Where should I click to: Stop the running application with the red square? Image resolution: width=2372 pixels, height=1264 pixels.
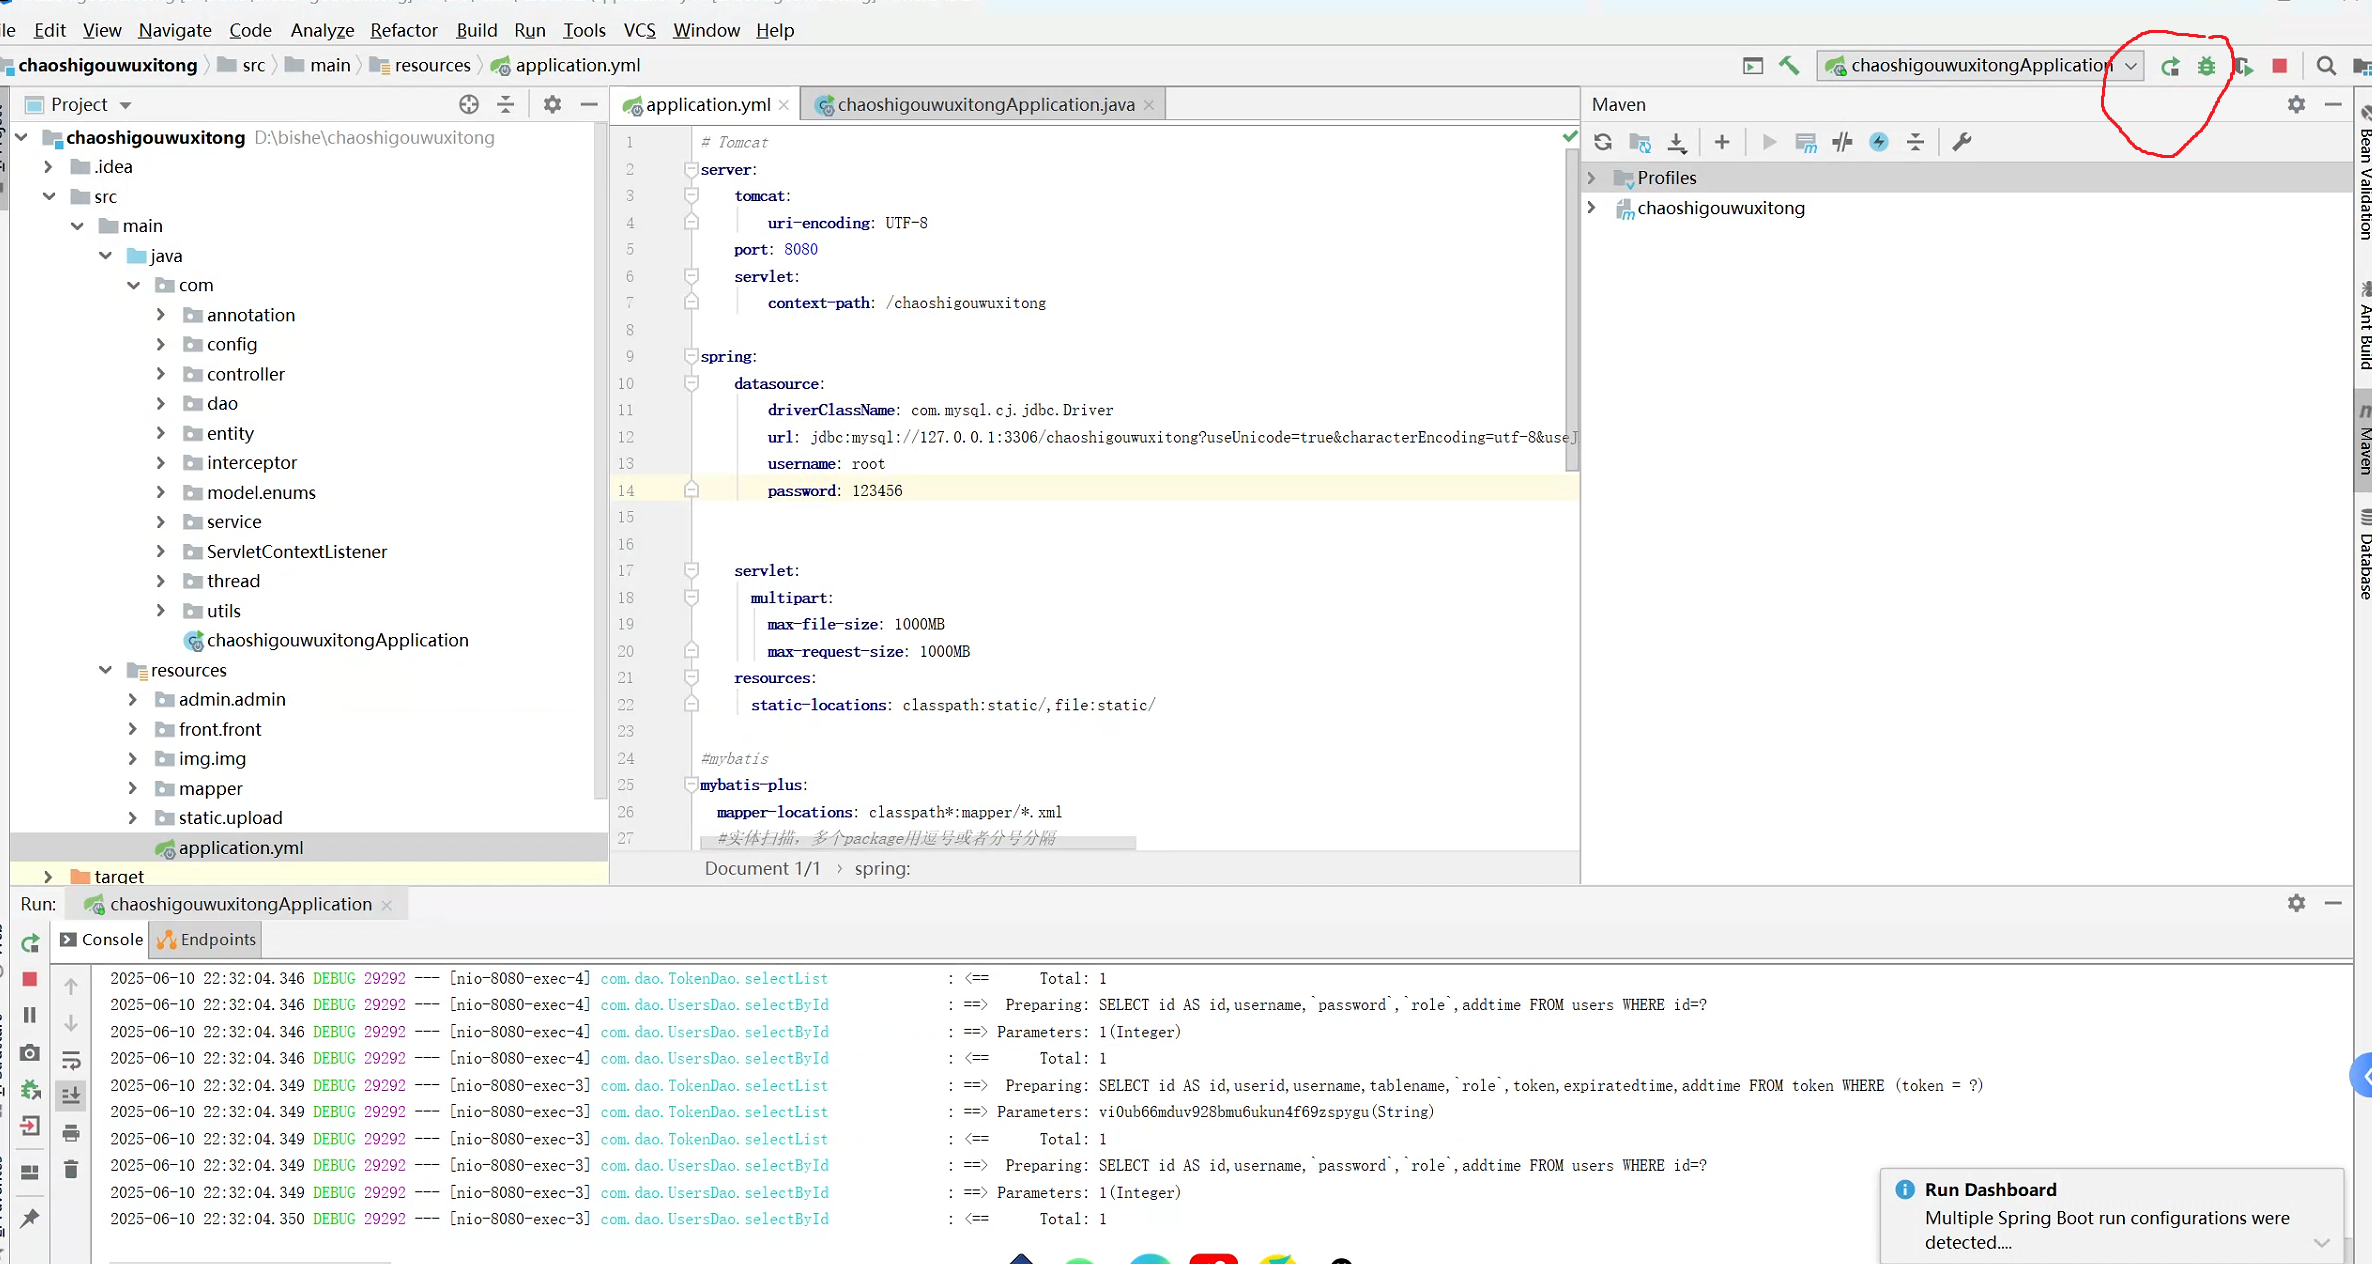(2280, 66)
